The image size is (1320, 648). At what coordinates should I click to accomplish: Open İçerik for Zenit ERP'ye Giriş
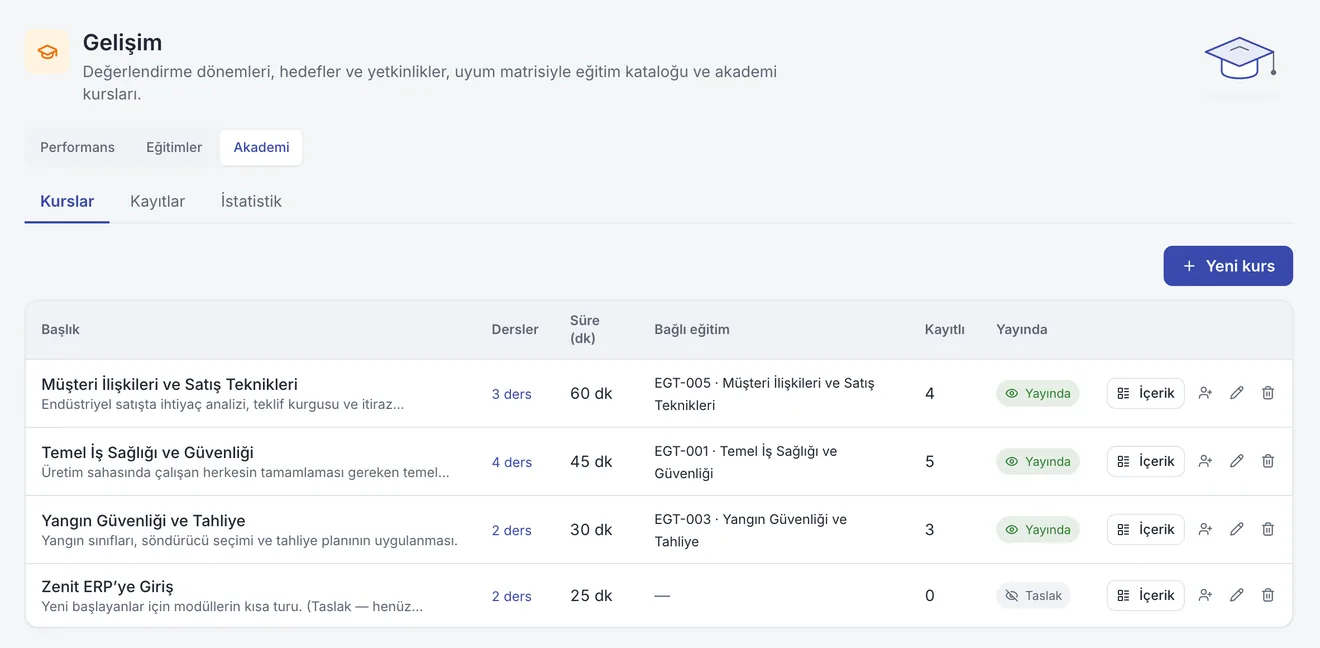[1145, 595]
